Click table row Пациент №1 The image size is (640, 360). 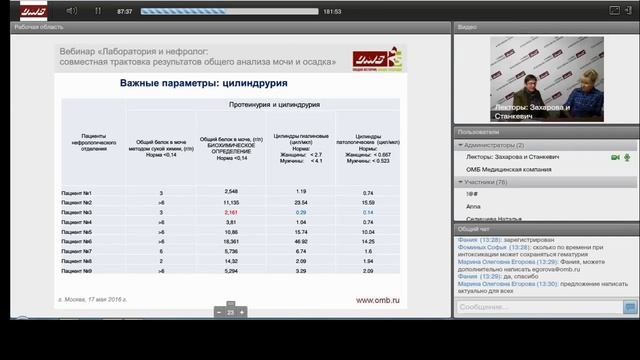231,193
